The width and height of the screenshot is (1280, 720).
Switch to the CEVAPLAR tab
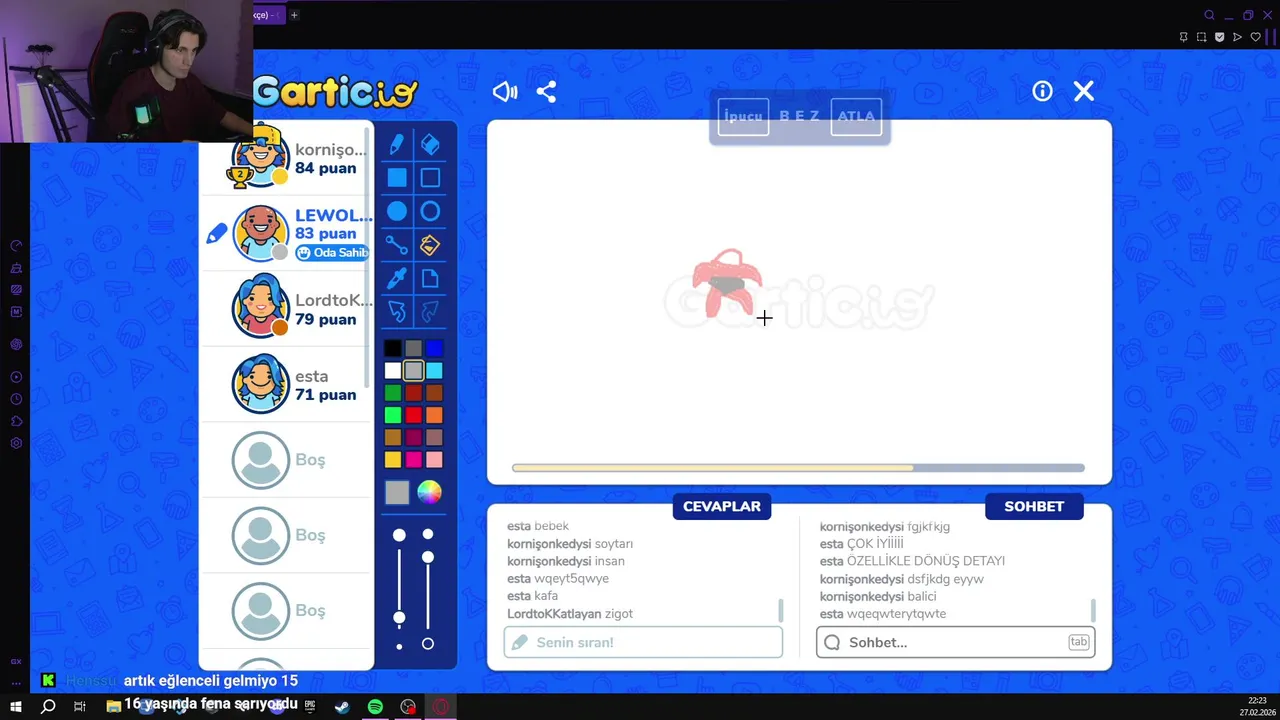point(722,506)
